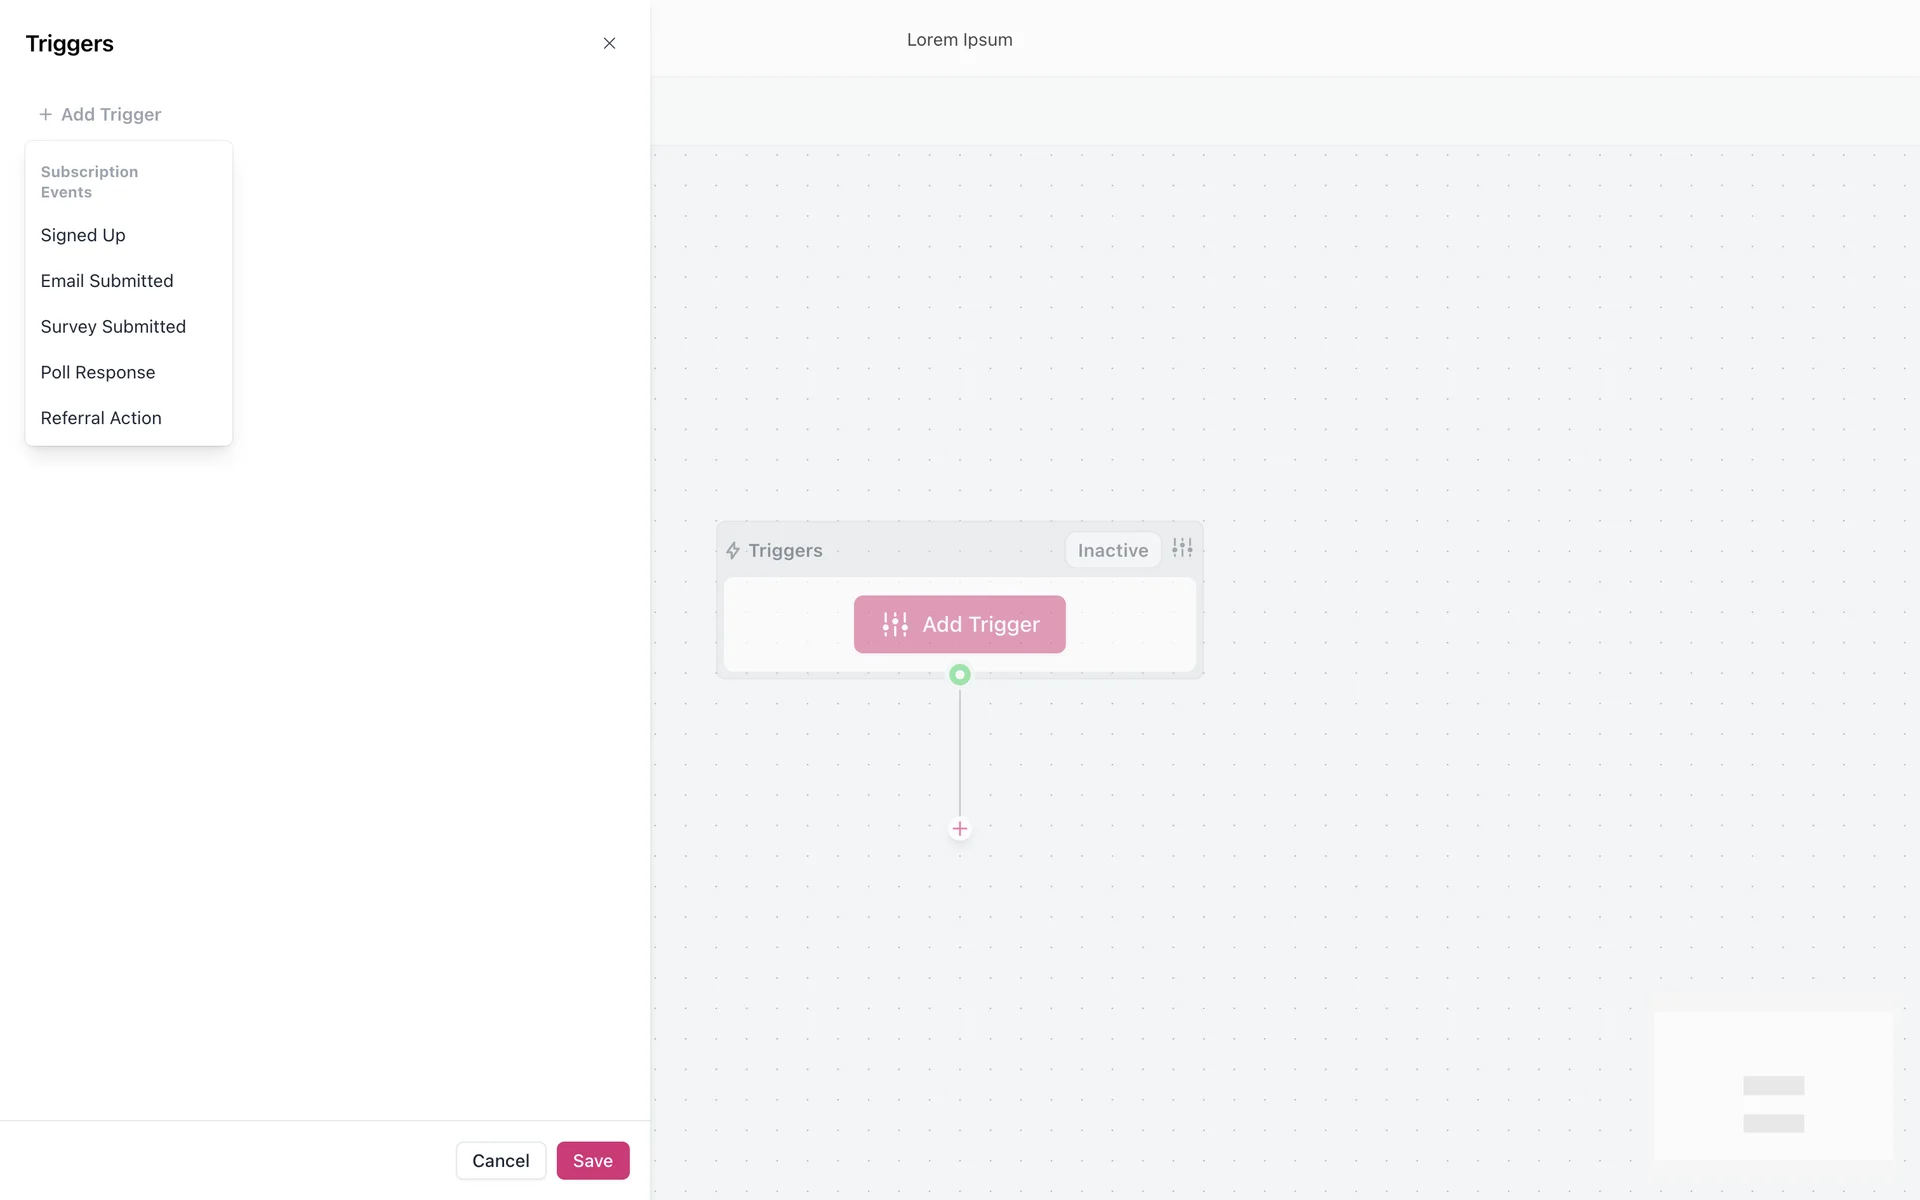Click the green connector handle
Screen dimensions: 1920x1200
point(959,675)
